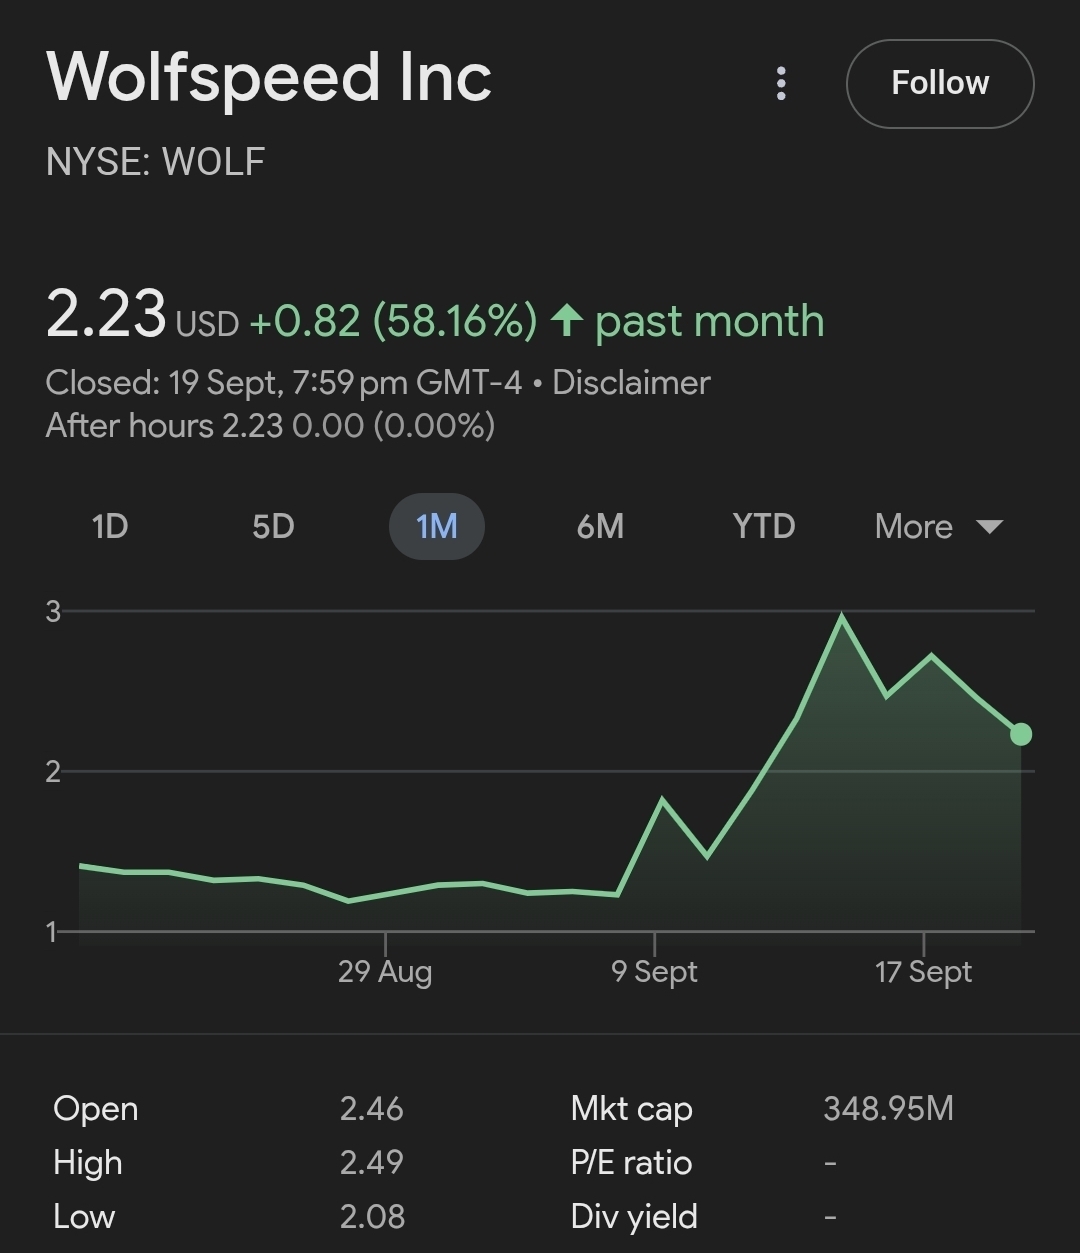Click the 2.23 USD price
The height and width of the screenshot is (1253, 1080).
(x=106, y=314)
